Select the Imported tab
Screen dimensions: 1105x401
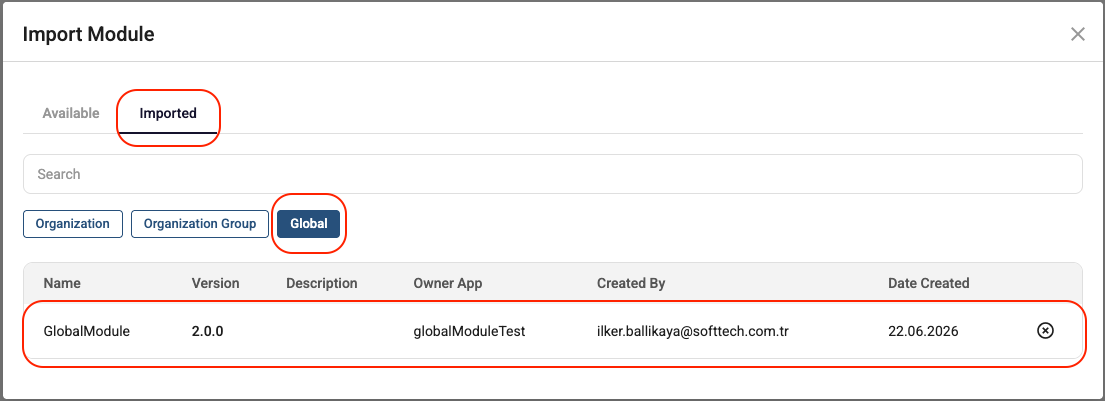pyautogui.click(x=168, y=113)
